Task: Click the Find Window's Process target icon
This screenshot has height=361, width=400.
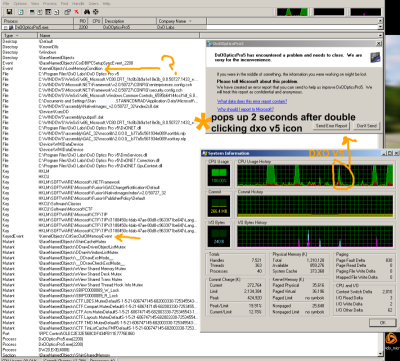Action: 96,12
